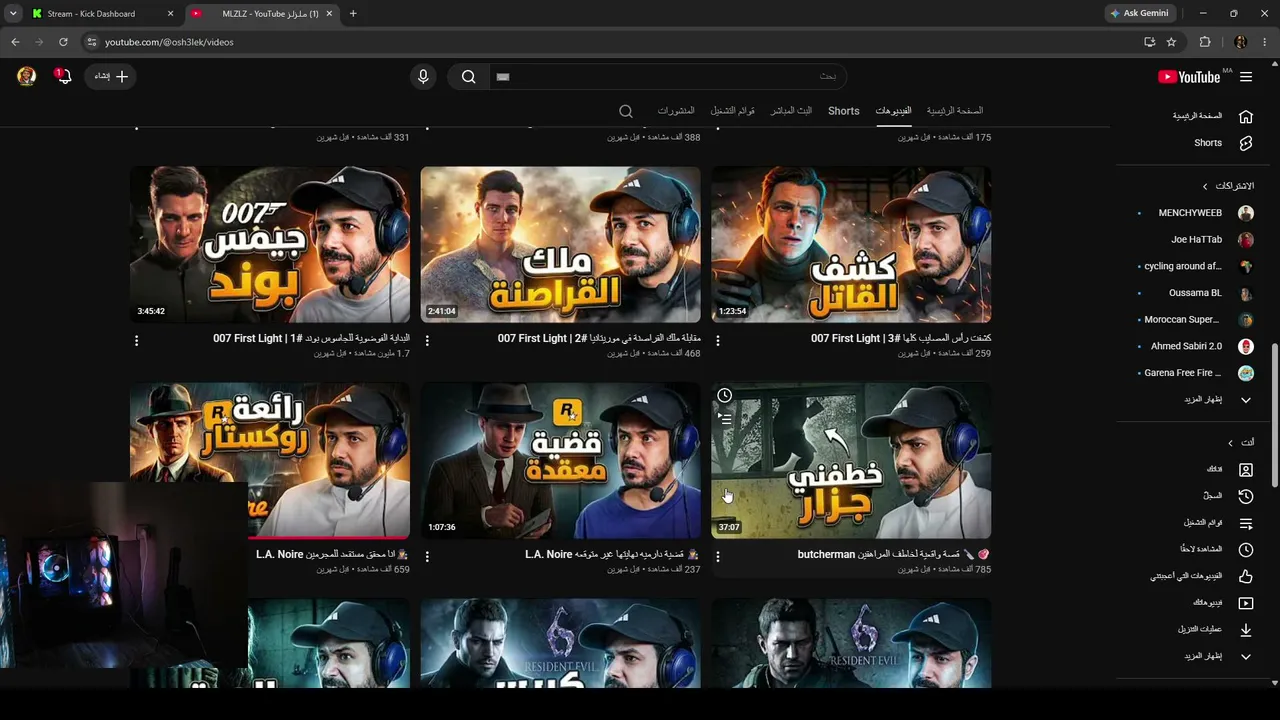Show more subscriptions below Garena Free Fire
This screenshot has height=720, width=1280.
click(x=1246, y=400)
